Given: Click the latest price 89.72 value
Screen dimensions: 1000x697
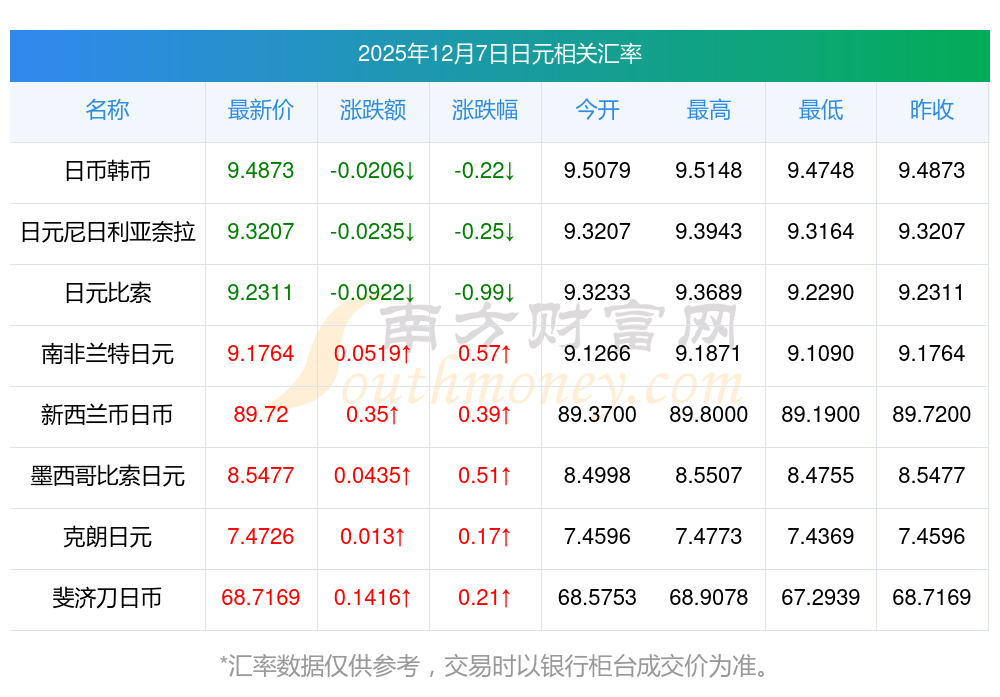Looking at the screenshot, I should (261, 415).
